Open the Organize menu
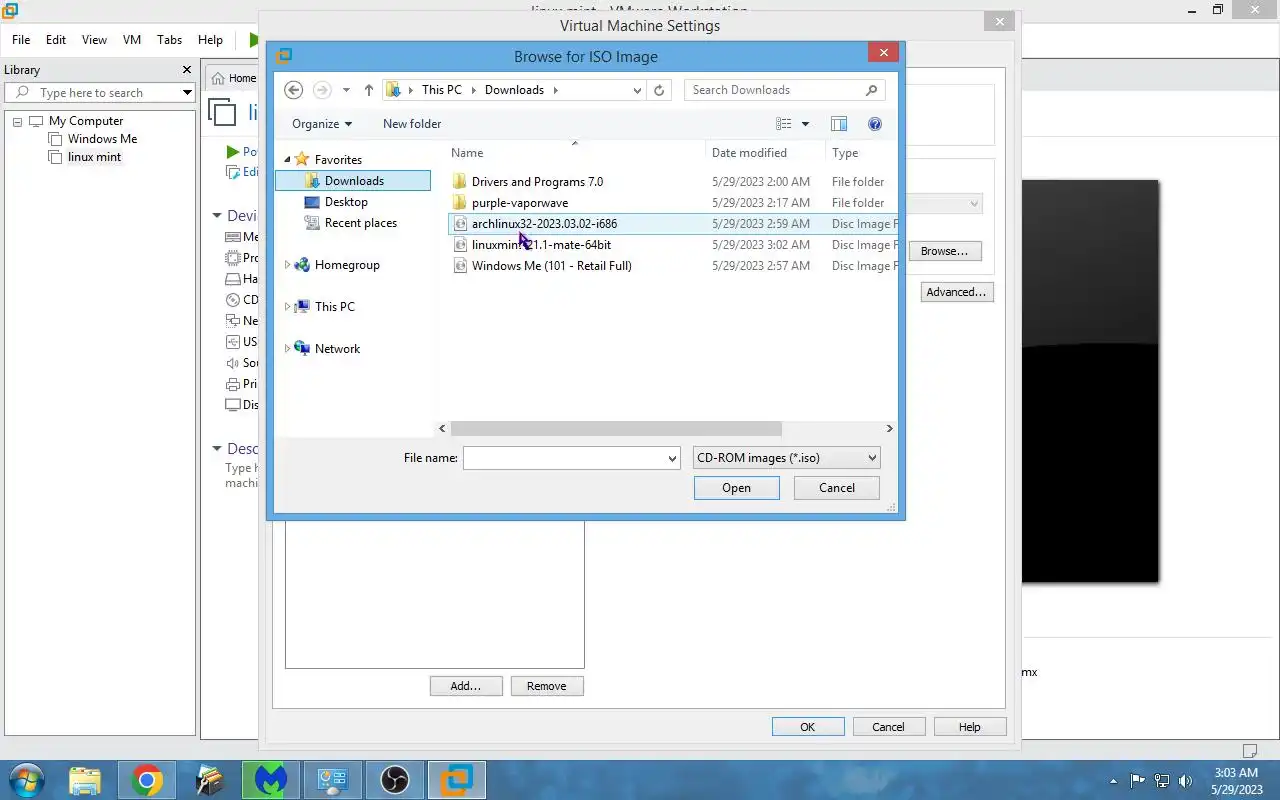This screenshot has width=1280, height=800. 322,124
